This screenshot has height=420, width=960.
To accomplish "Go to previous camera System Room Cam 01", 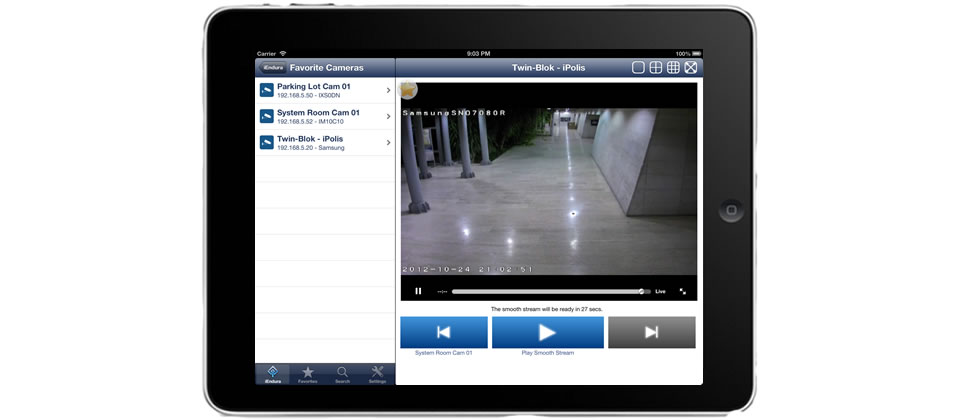I will pos(444,332).
